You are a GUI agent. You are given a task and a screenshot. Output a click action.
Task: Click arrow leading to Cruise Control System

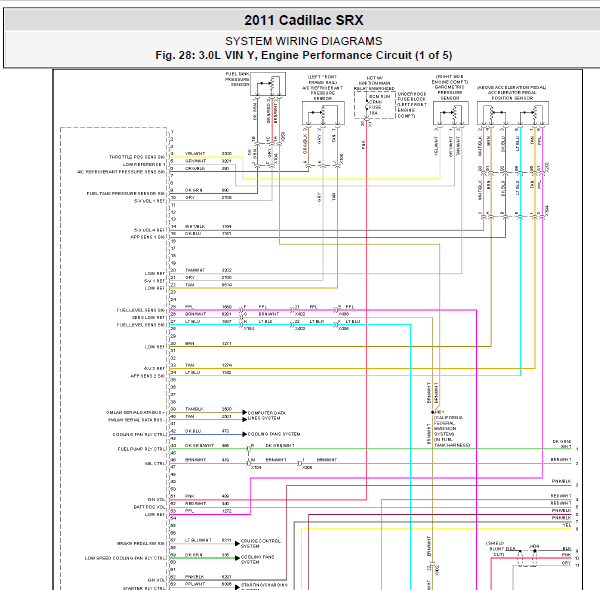238,543
